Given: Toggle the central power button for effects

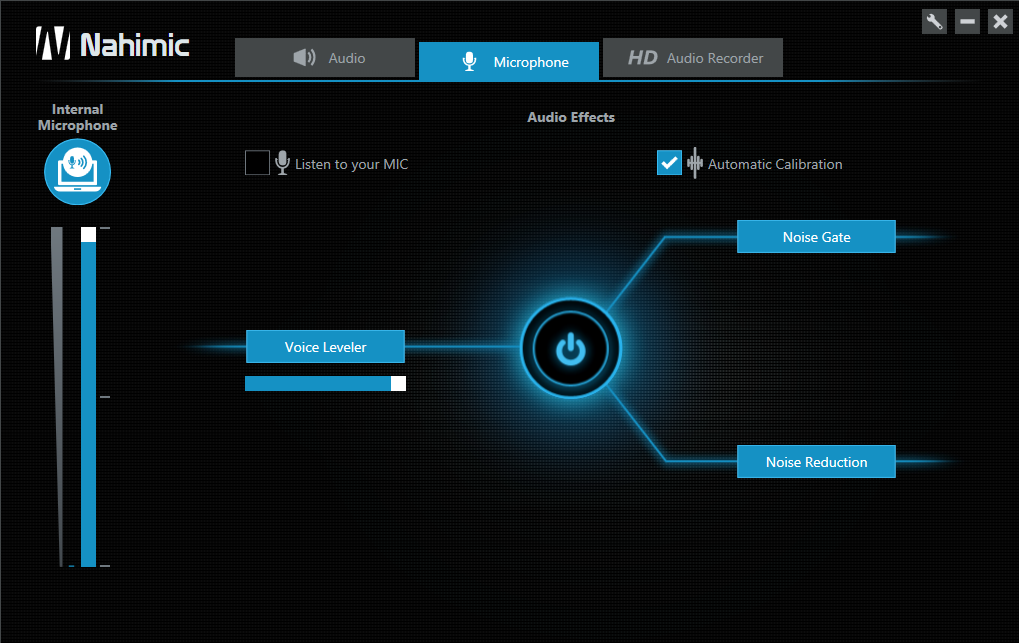Looking at the screenshot, I should 570,349.
